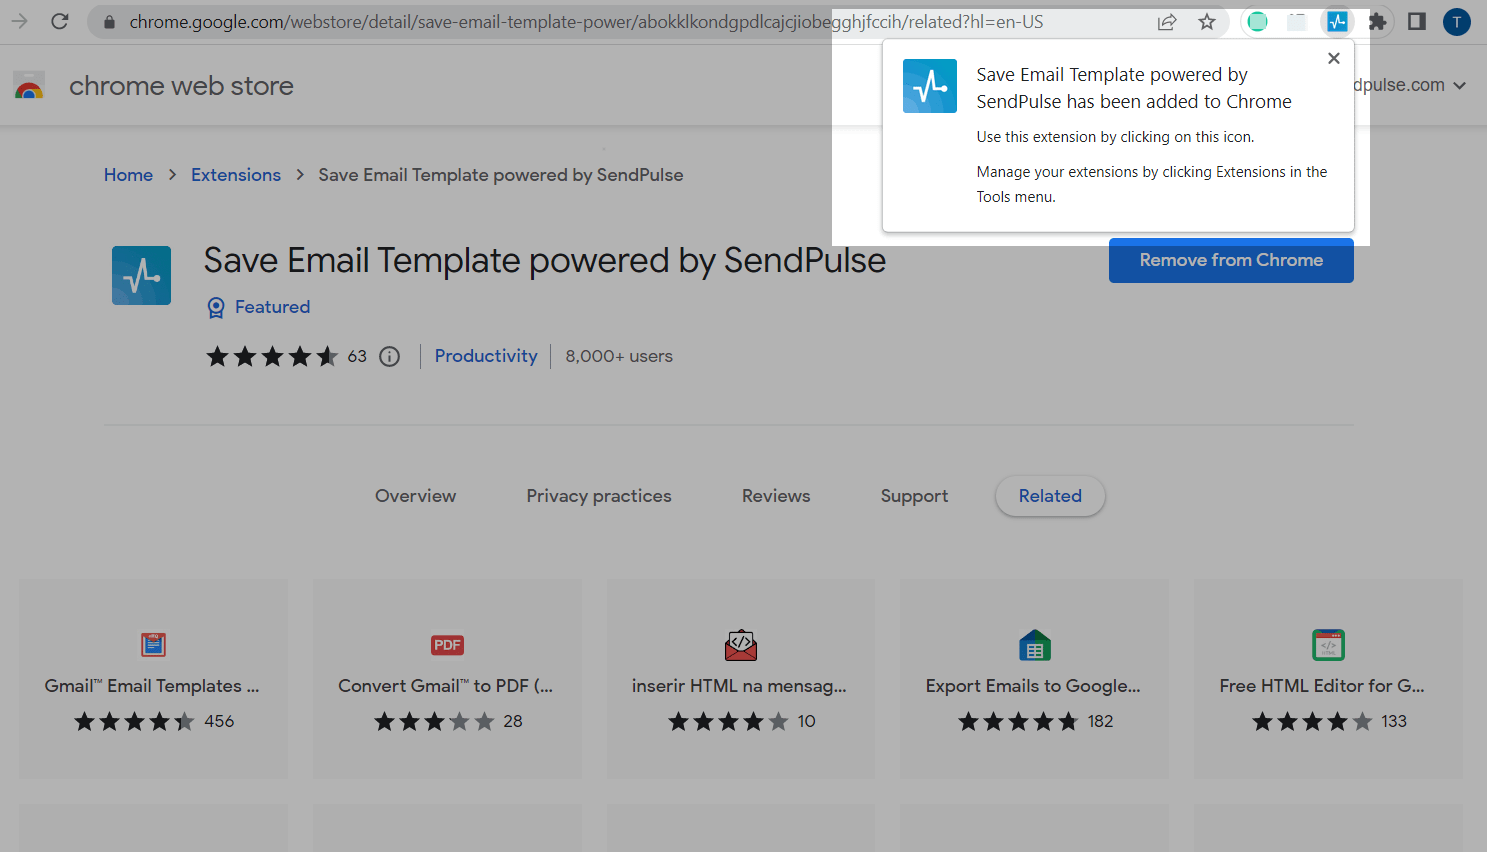Expand the account email dropdown
This screenshot has width=1487, height=852.
[1460, 86]
